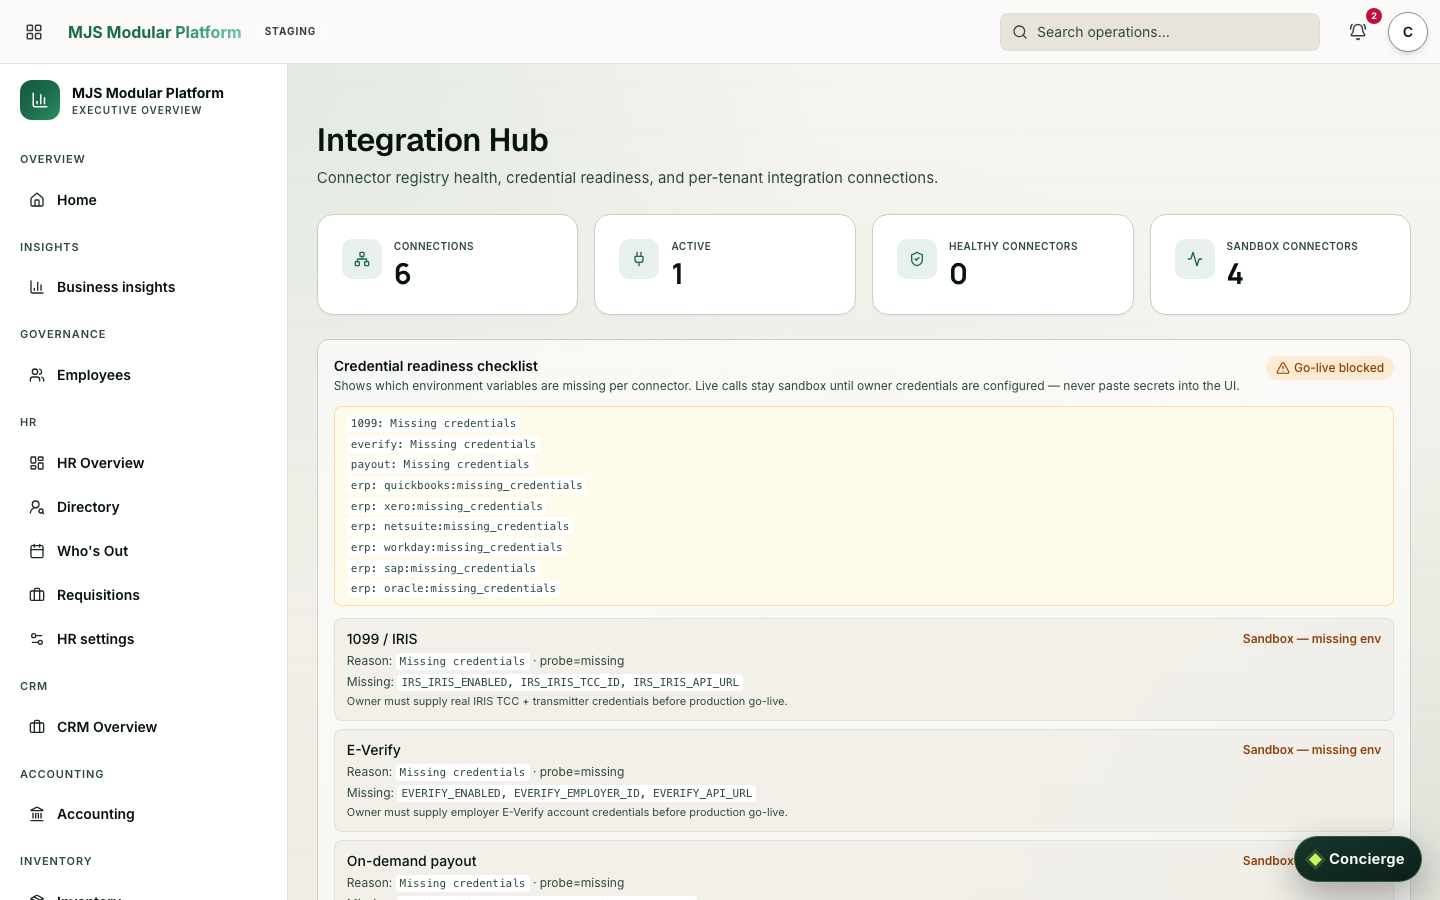This screenshot has height=900, width=1440.
Task: Click the Active count value 1
Action: click(677, 274)
